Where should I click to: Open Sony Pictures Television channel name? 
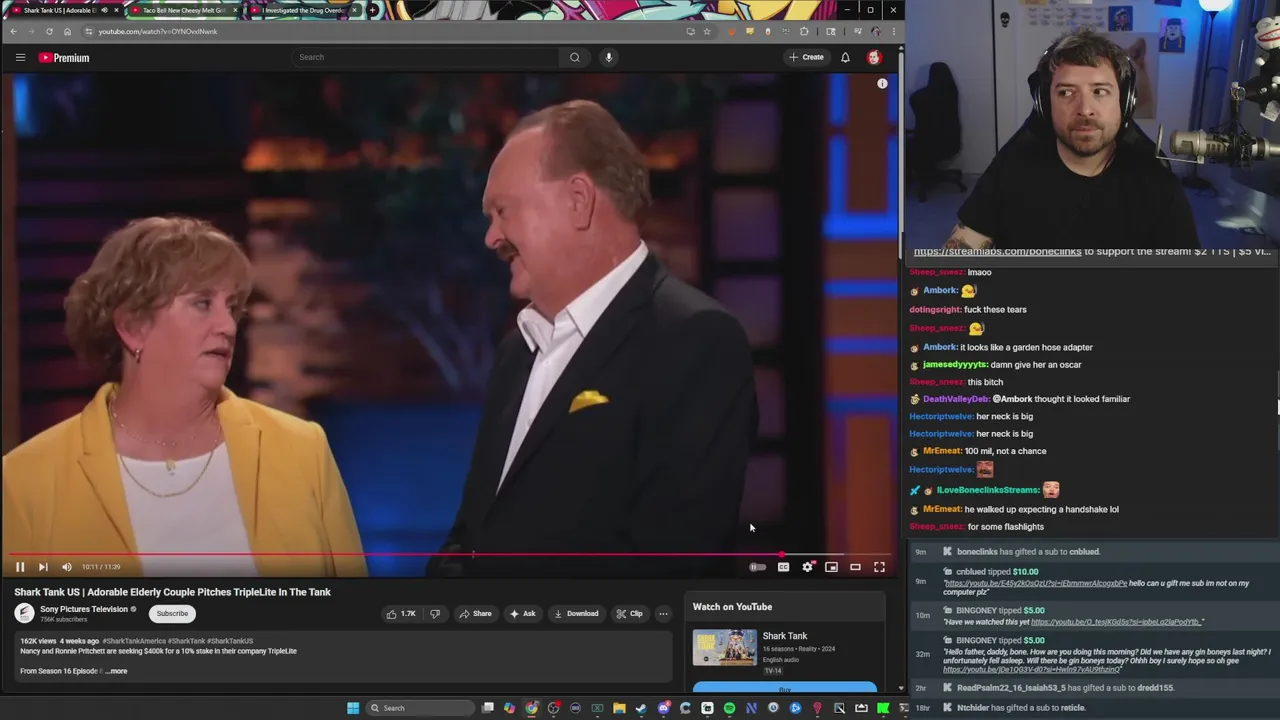(84, 609)
